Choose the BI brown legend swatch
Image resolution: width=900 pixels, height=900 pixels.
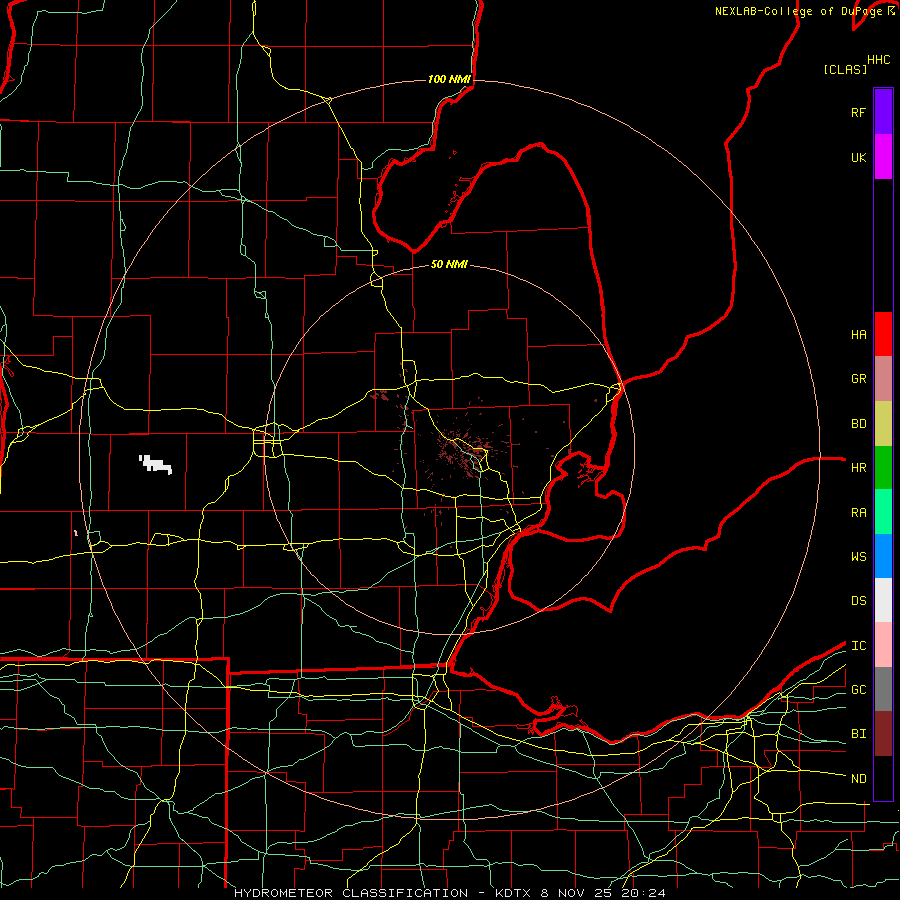[x=883, y=734]
